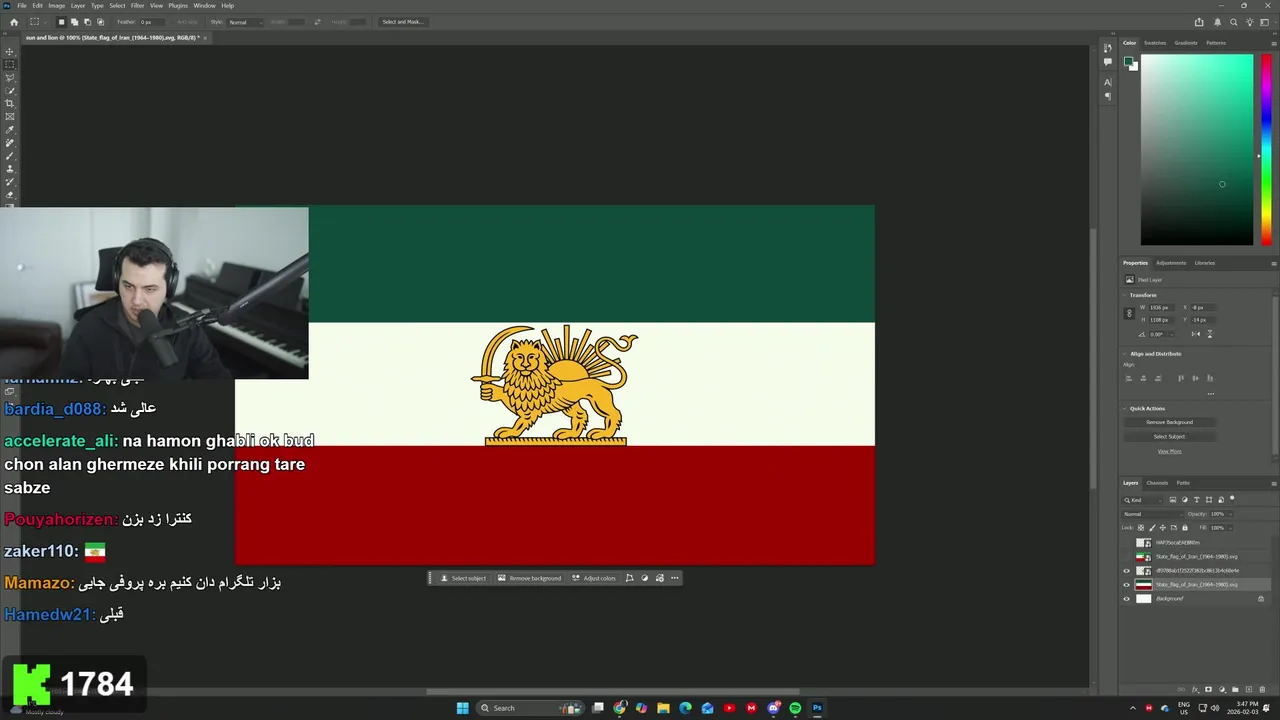Select the History Brush tool
The height and width of the screenshot is (720, 1280).
[10, 182]
